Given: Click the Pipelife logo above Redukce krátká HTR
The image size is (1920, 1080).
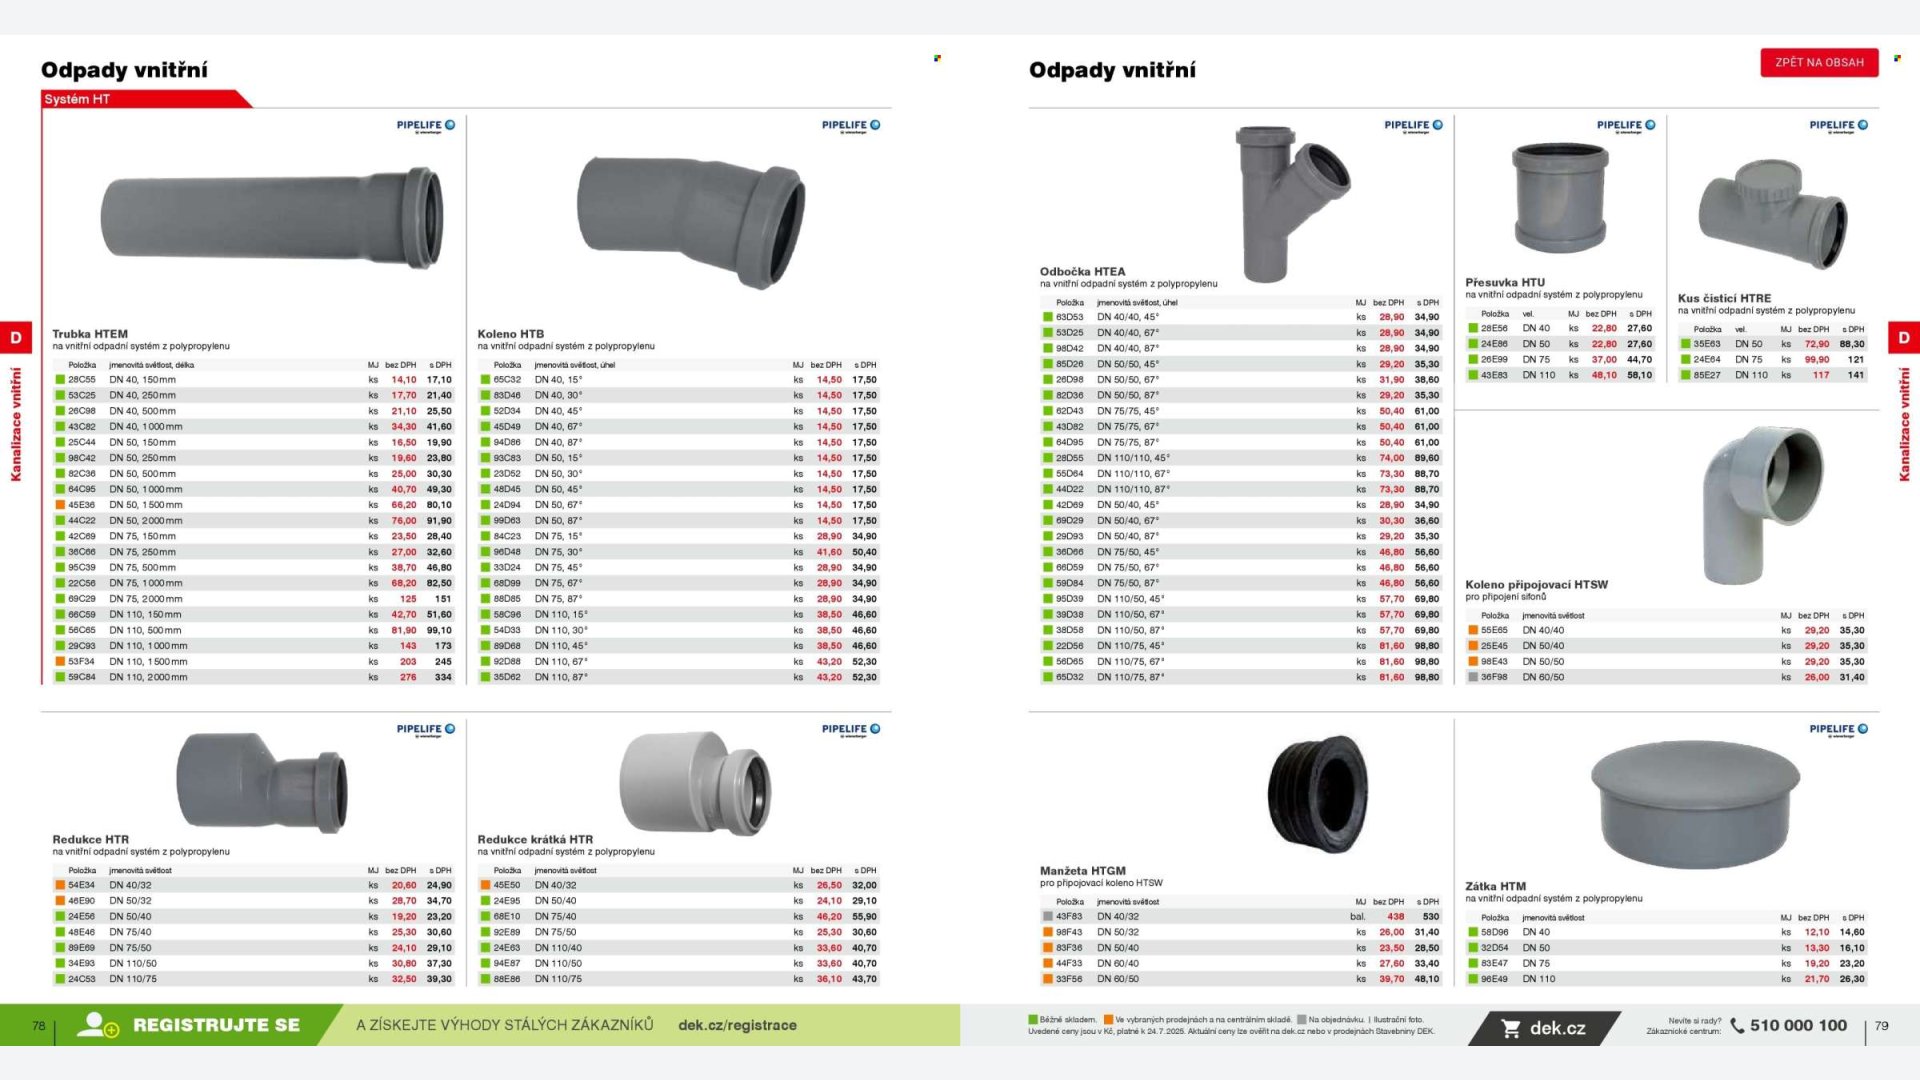Looking at the screenshot, I should (x=850, y=730).
